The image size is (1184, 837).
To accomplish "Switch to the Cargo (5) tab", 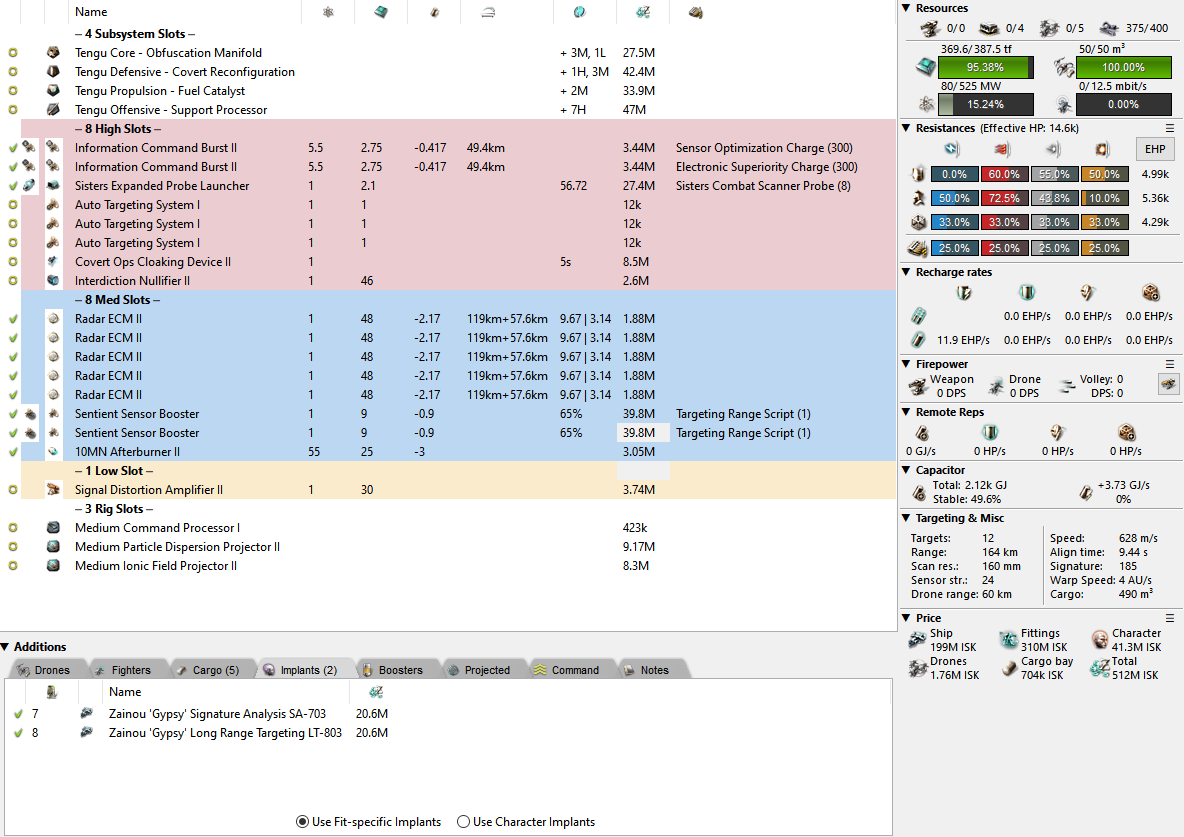I will point(207,670).
